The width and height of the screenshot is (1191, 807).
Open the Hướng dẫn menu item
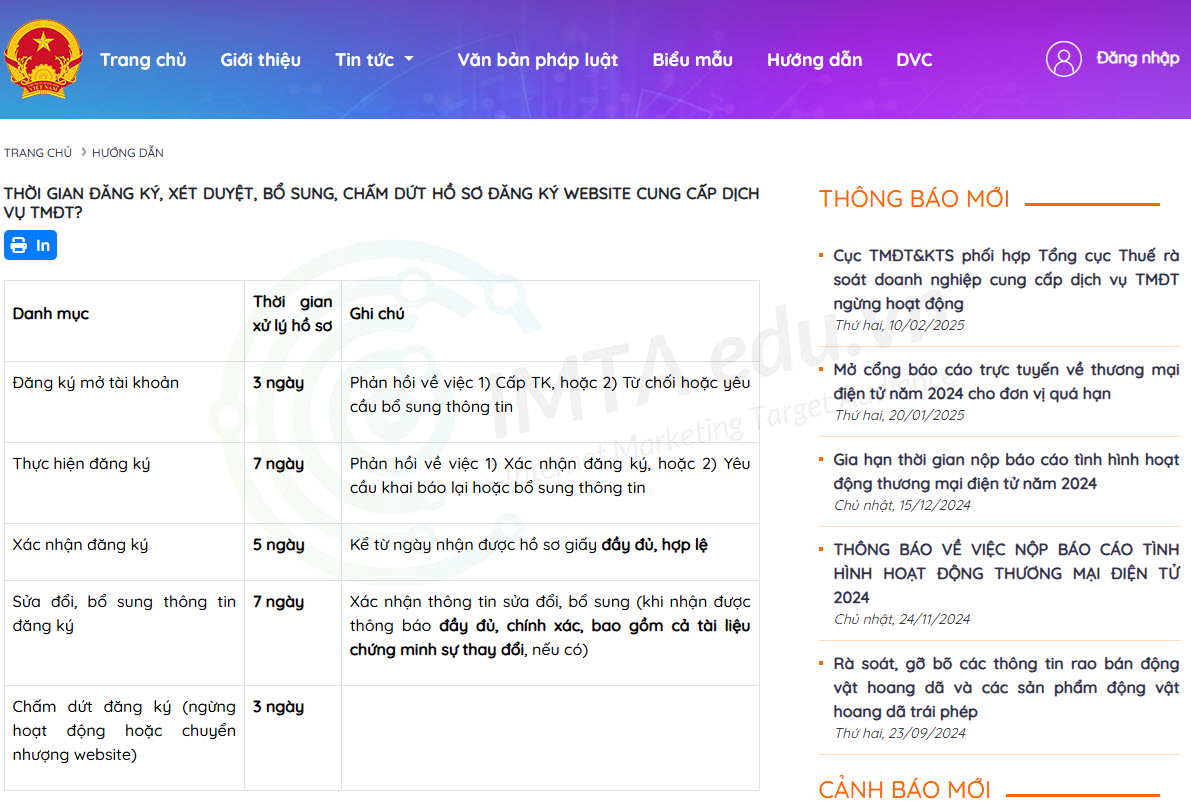pos(814,59)
